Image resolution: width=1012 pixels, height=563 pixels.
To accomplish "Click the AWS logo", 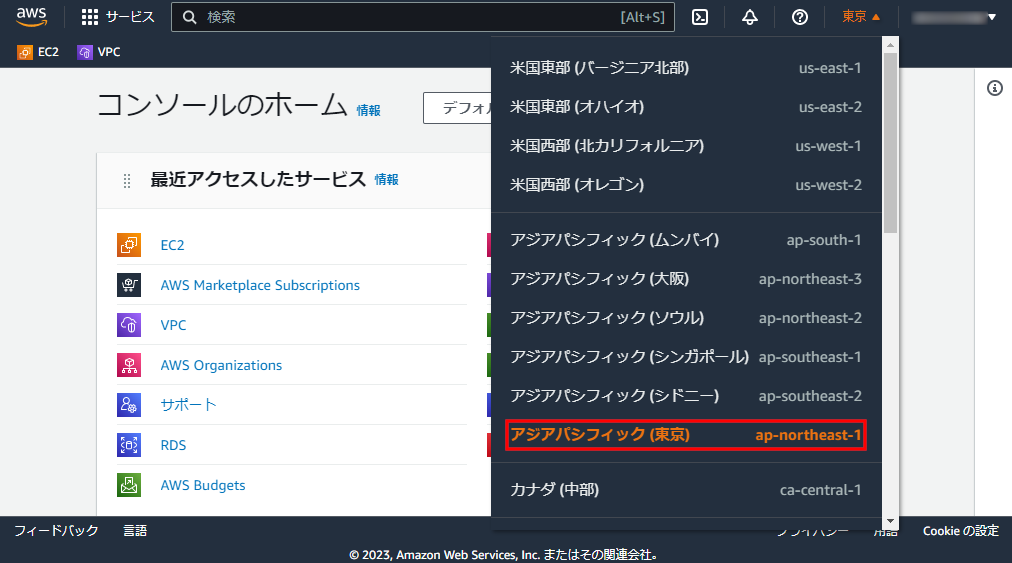I will 32,17.
